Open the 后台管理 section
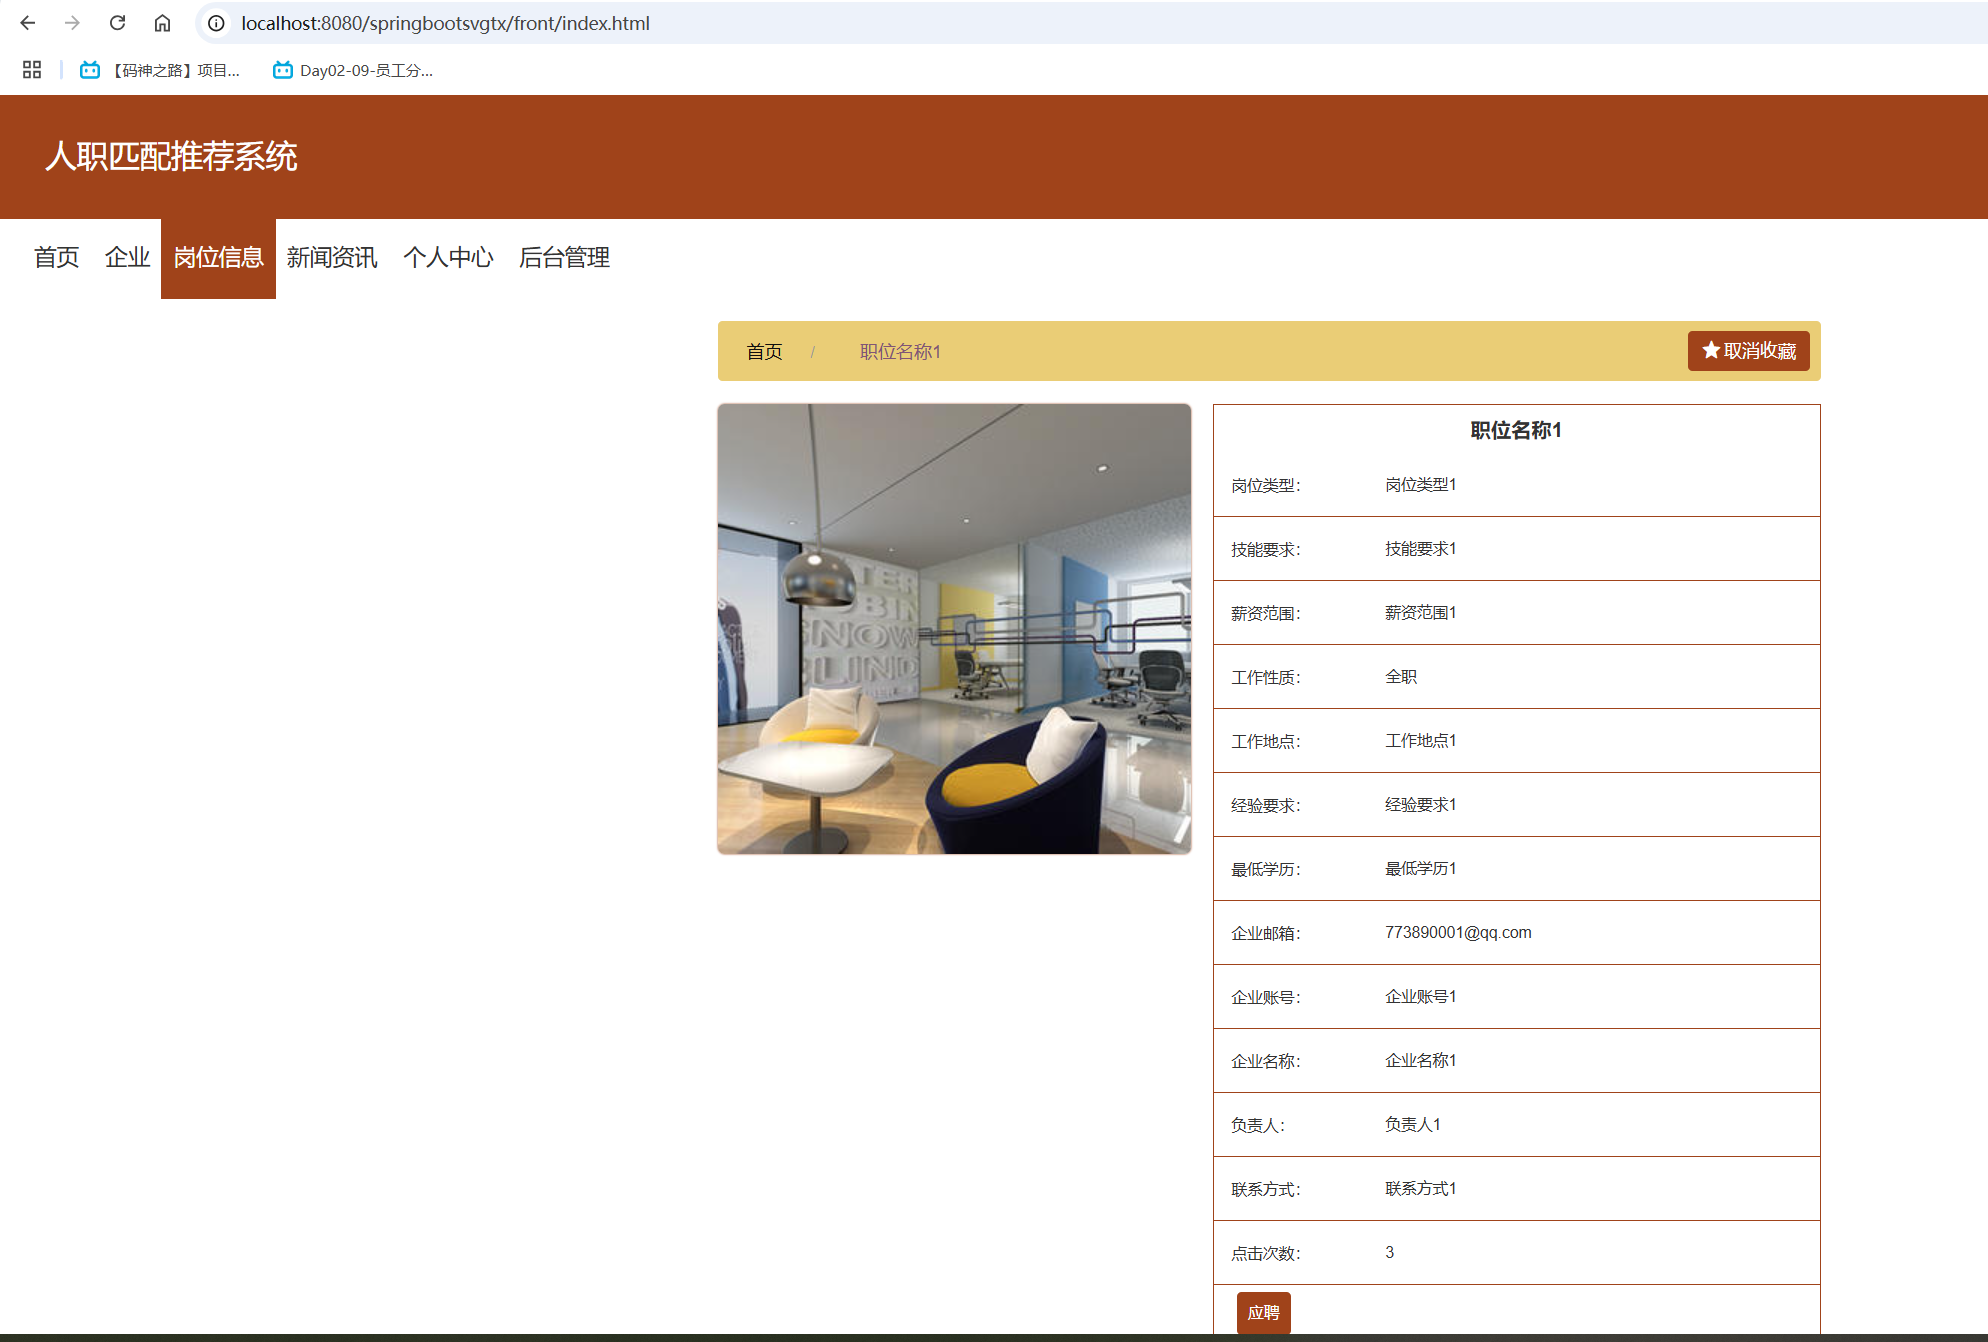This screenshot has width=1988, height=1342. [x=564, y=258]
